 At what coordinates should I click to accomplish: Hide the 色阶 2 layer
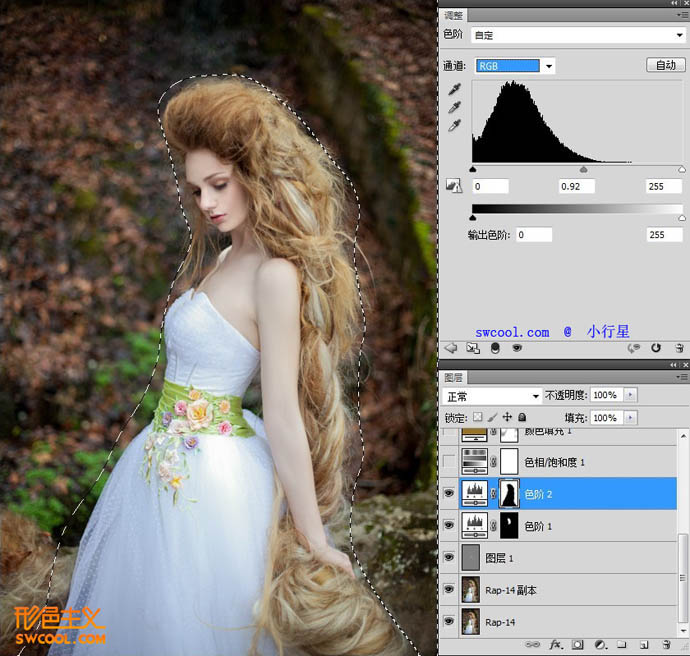(449, 493)
